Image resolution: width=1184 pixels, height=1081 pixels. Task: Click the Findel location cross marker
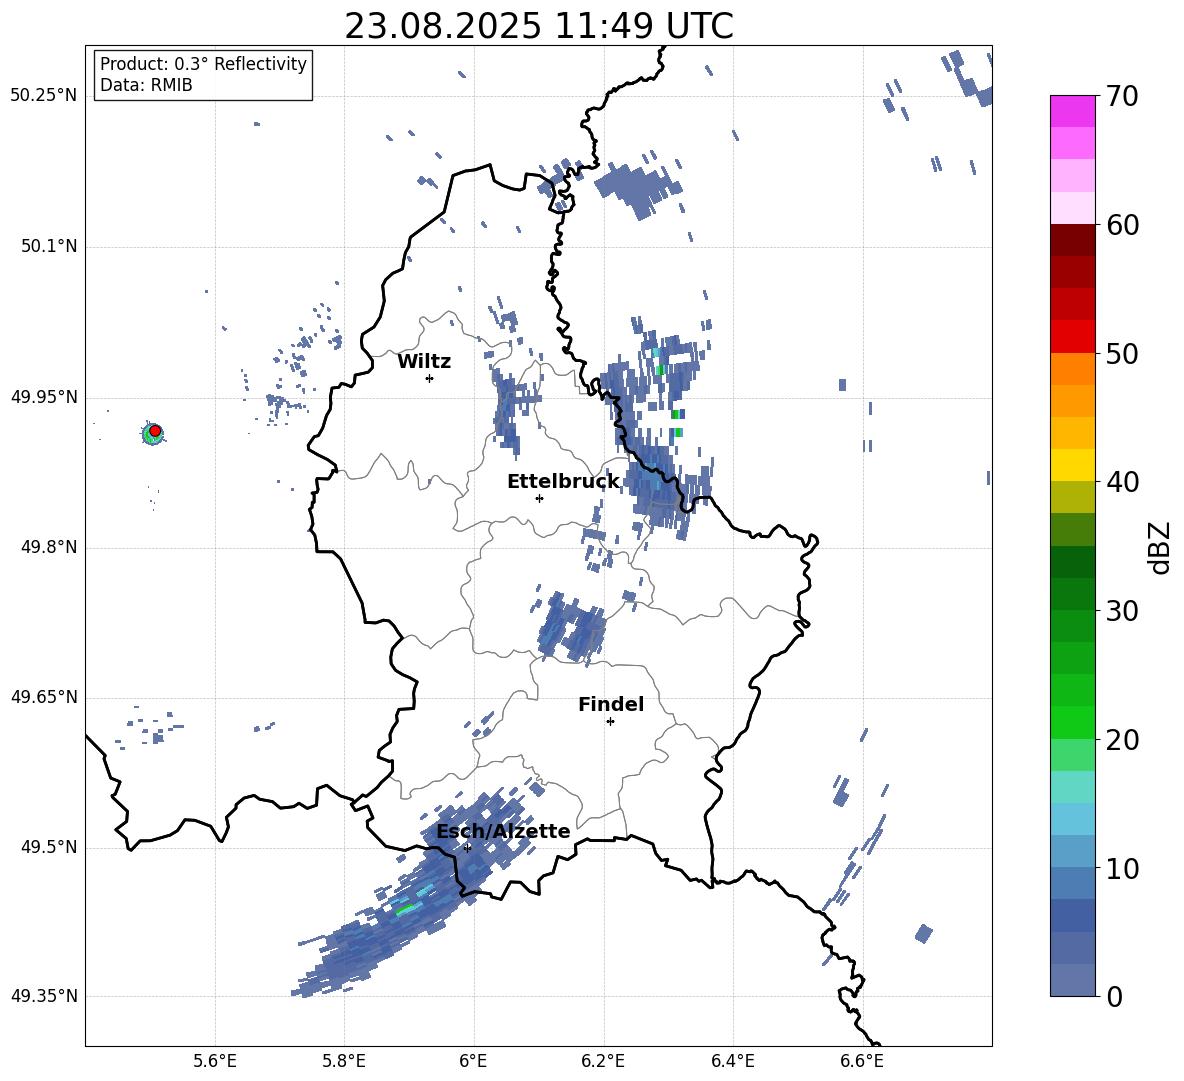click(x=610, y=722)
